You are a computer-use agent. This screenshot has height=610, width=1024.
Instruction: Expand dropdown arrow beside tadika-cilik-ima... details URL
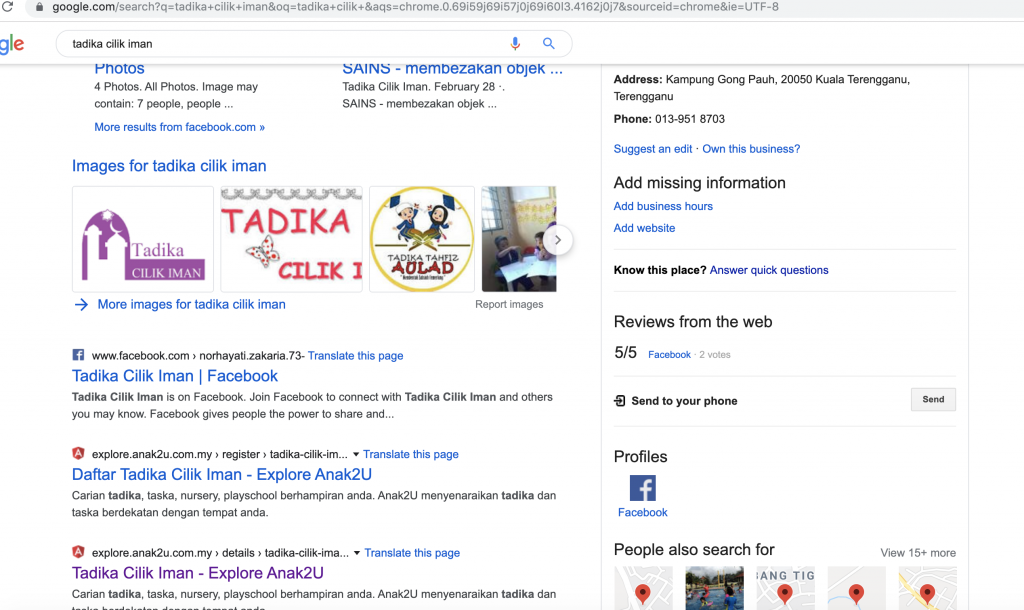pos(357,553)
